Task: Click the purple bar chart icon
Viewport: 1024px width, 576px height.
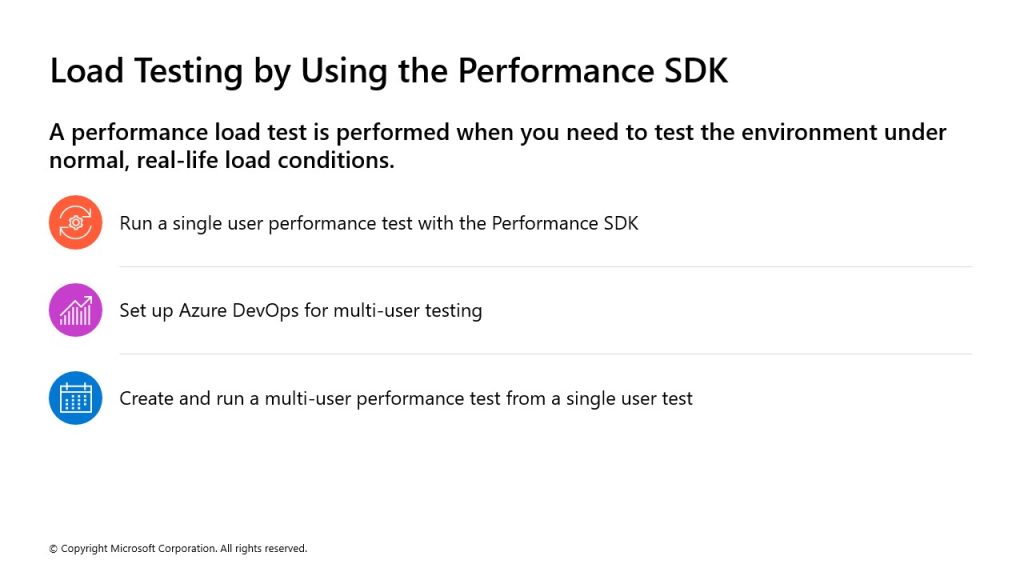Action: point(76,310)
